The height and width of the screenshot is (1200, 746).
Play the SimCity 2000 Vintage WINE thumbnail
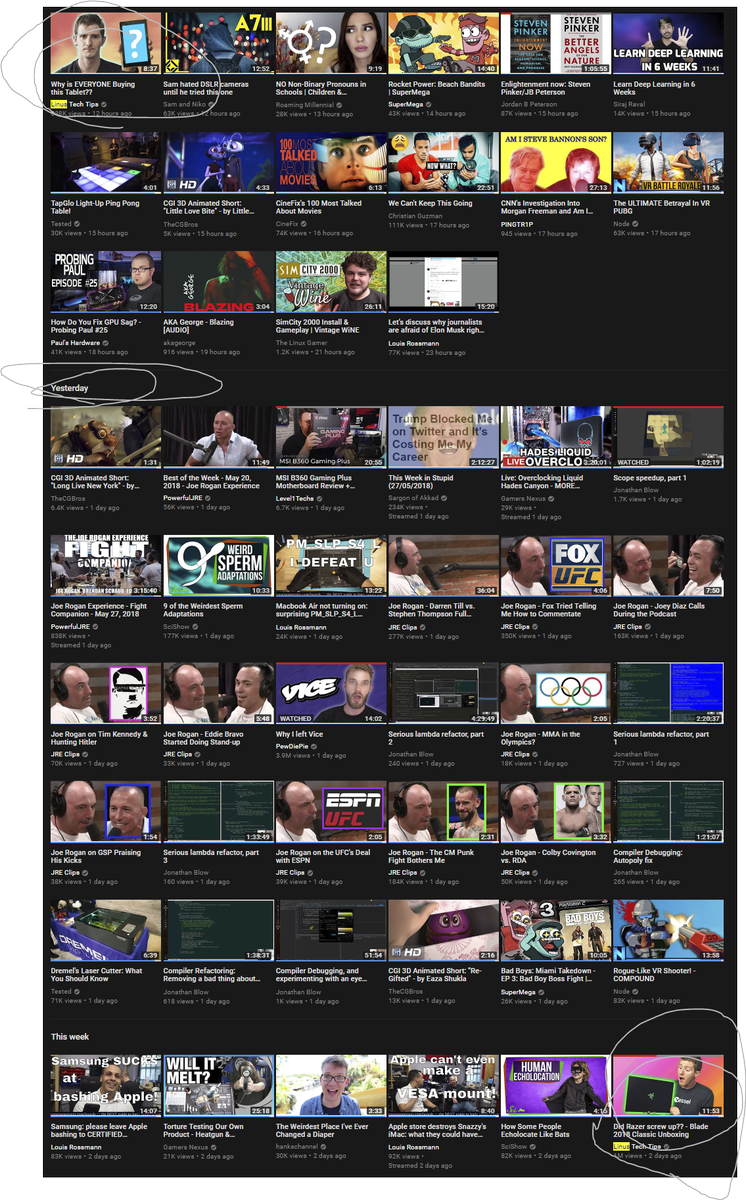(x=331, y=281)
